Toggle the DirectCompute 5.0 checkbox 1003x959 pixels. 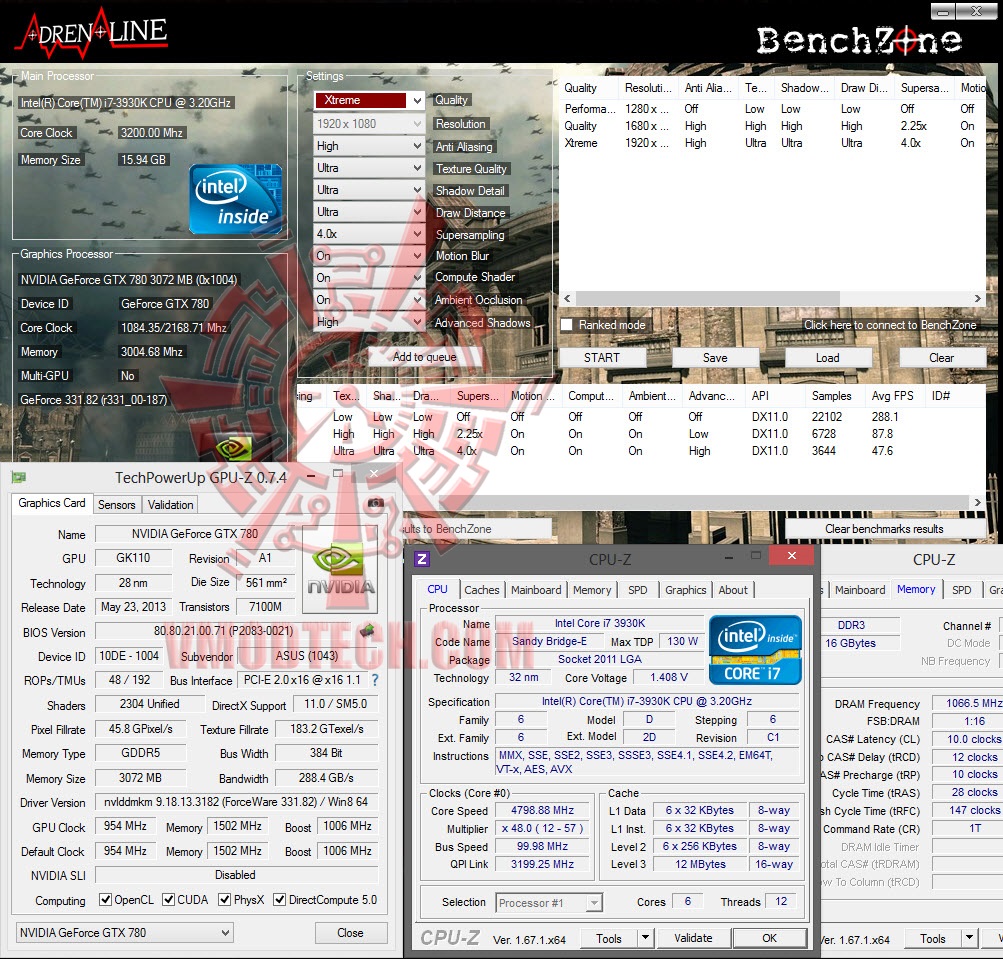(280, 900)
